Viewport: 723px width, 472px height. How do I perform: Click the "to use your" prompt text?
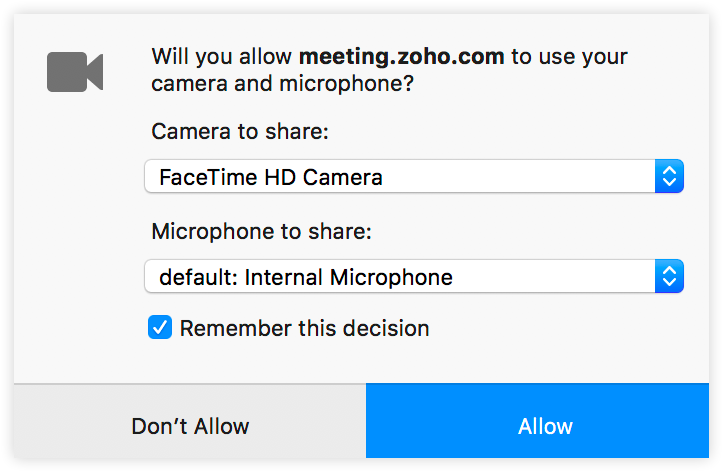[569, 56]
